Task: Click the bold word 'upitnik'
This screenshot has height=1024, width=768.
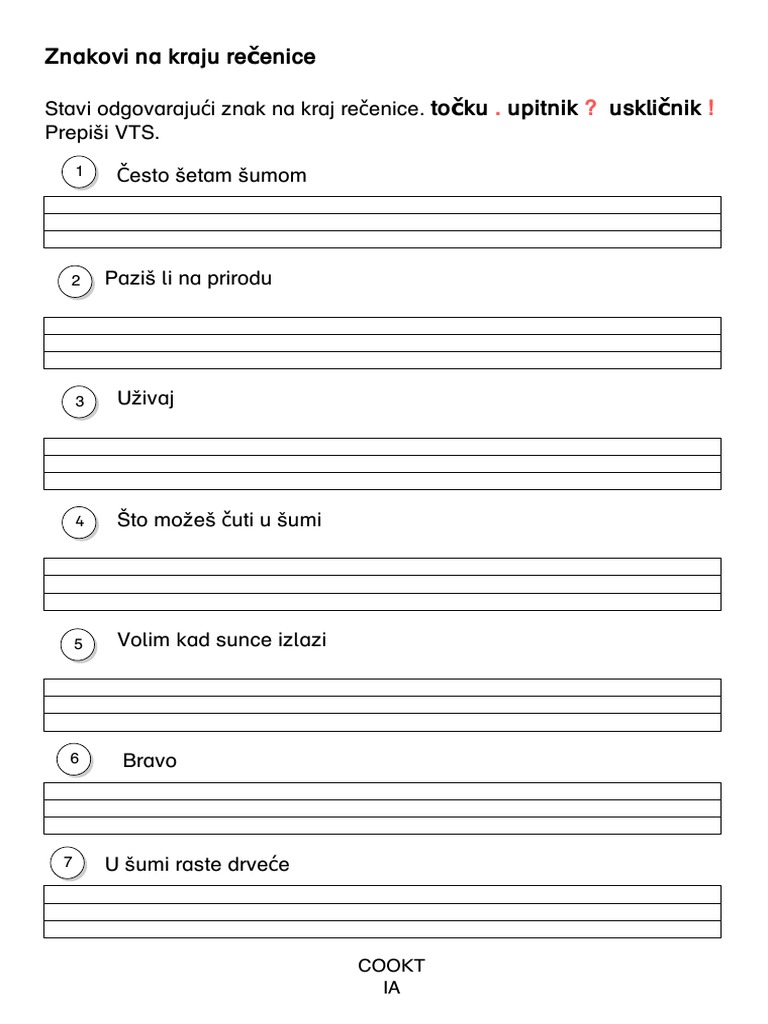Action: tap(543, 109)
